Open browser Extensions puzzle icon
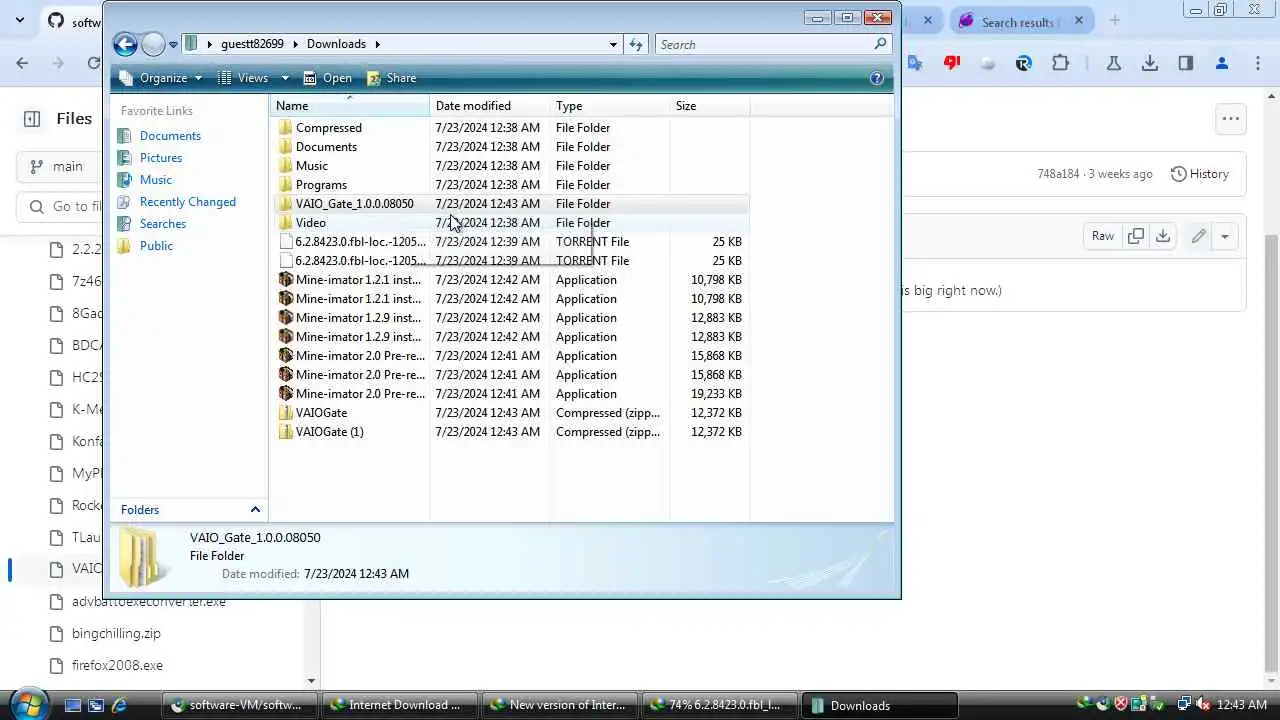1280x720 pixels. click(1061, 63)
